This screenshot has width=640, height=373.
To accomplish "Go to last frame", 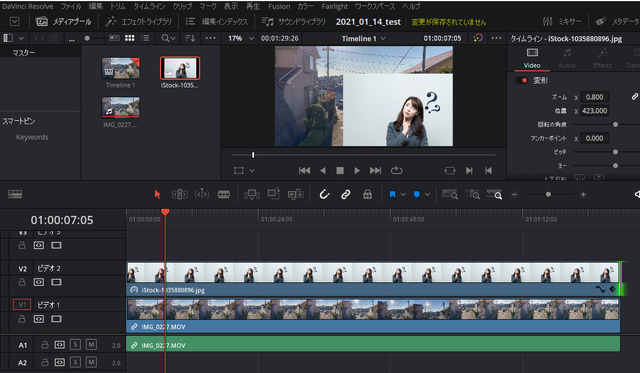I will pos(375,171).
